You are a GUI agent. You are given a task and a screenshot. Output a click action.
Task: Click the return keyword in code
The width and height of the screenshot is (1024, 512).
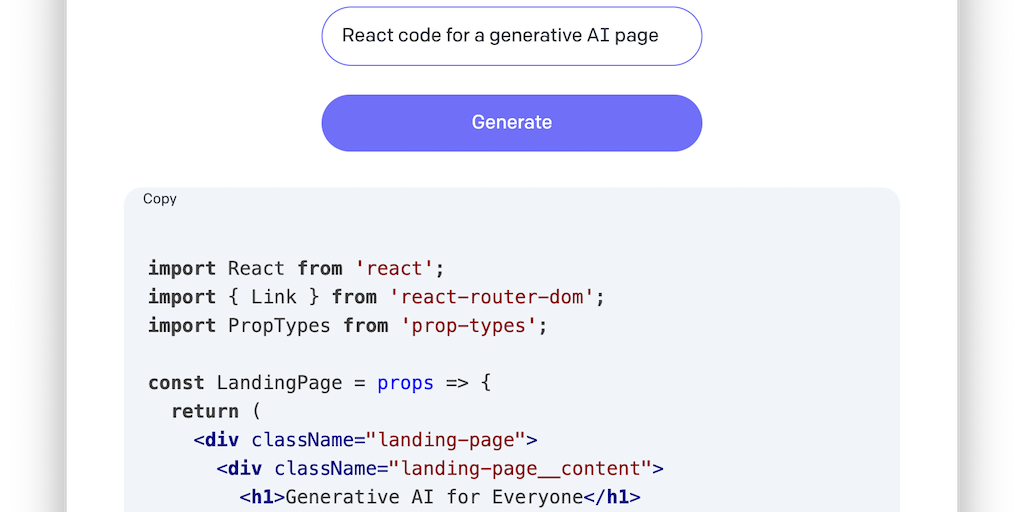[x=205, y=411]
